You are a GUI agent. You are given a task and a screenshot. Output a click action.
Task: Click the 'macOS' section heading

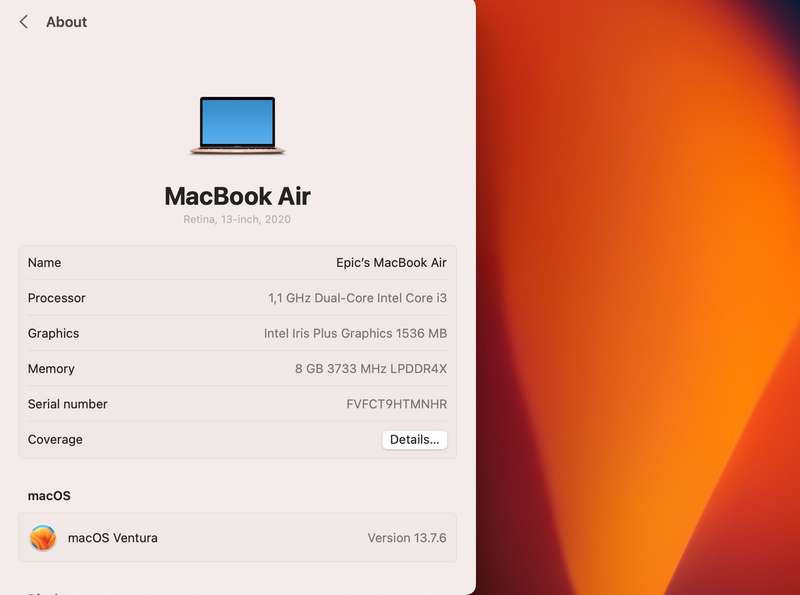pyautogui.click(x=49, y=496)
